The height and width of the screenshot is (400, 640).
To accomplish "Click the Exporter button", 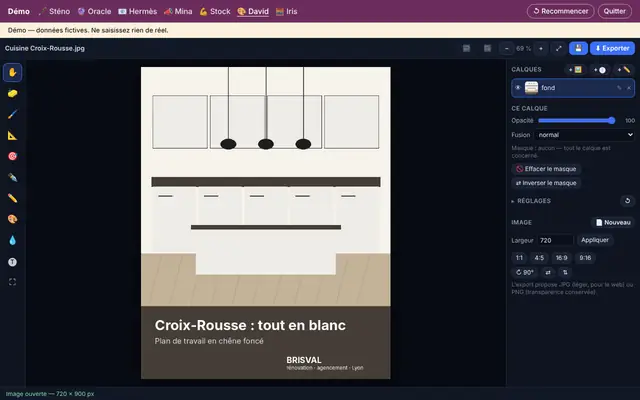I will point(612,48).
